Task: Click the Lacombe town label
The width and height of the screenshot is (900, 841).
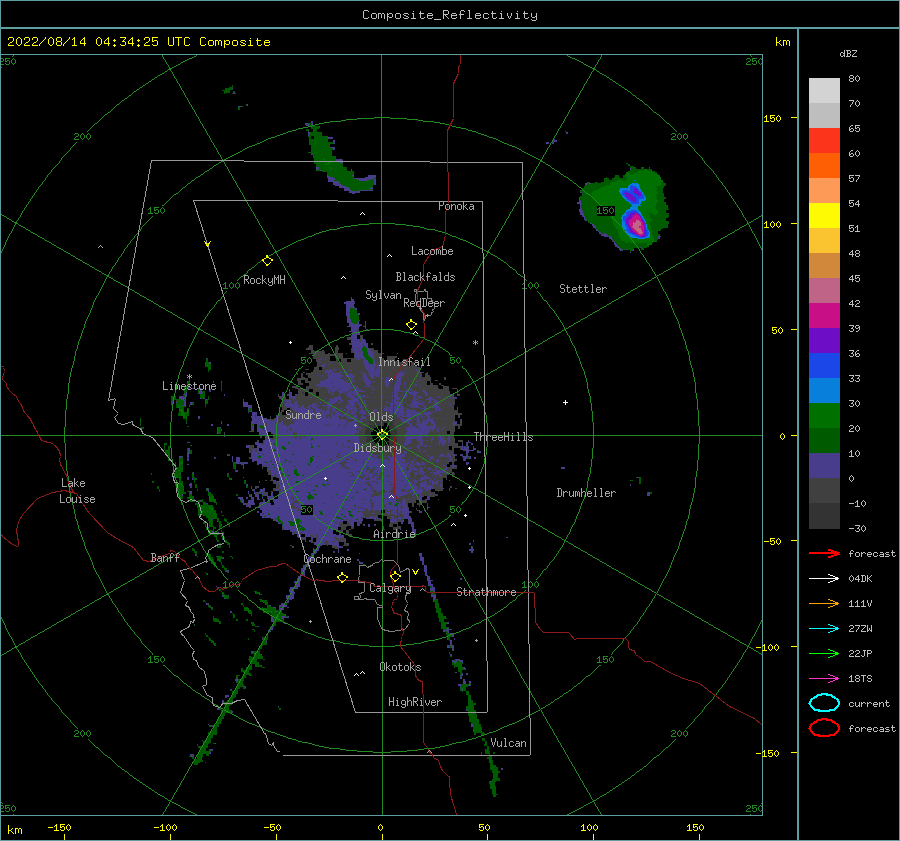Action: tap(432, 251)
